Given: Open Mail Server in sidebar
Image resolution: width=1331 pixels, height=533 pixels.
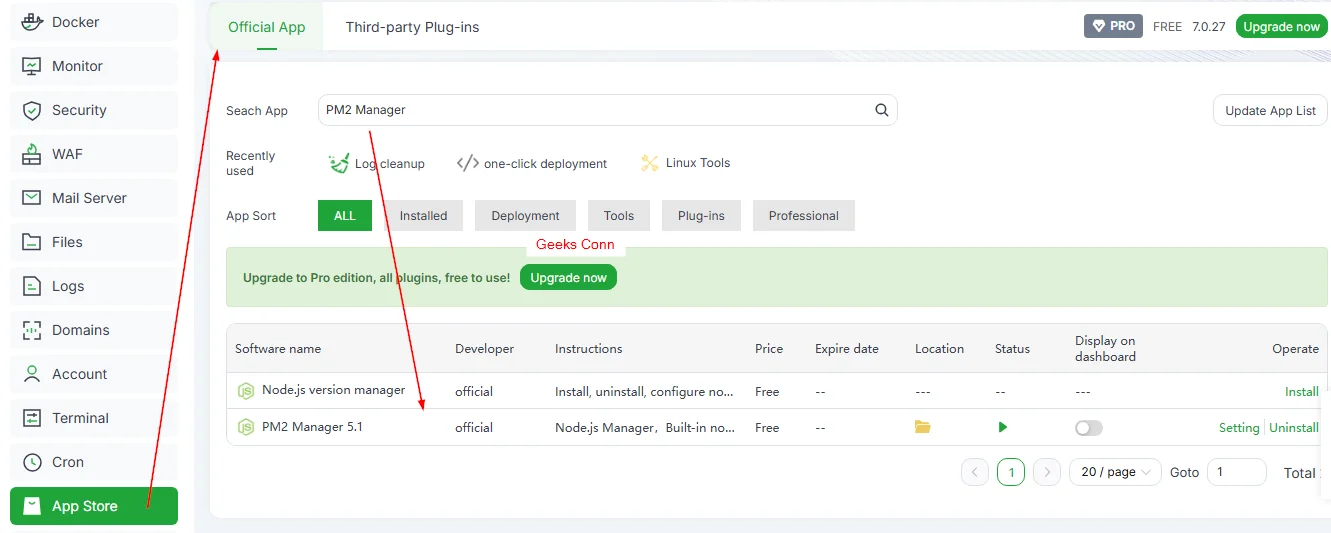Looking at the screenshot, I should (94, 198).
